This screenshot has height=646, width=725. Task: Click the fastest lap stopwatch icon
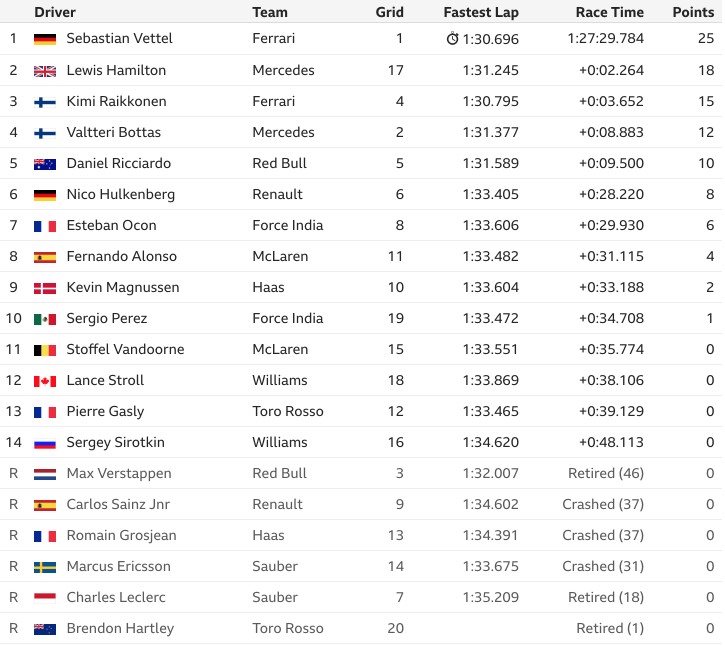(x=452, y=38)
